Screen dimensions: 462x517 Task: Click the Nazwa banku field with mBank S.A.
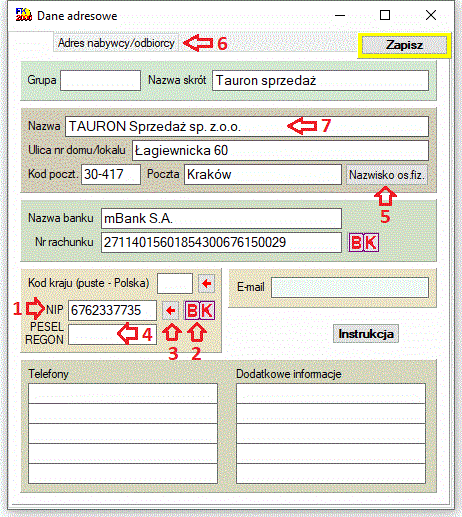(x=221, y=219)
